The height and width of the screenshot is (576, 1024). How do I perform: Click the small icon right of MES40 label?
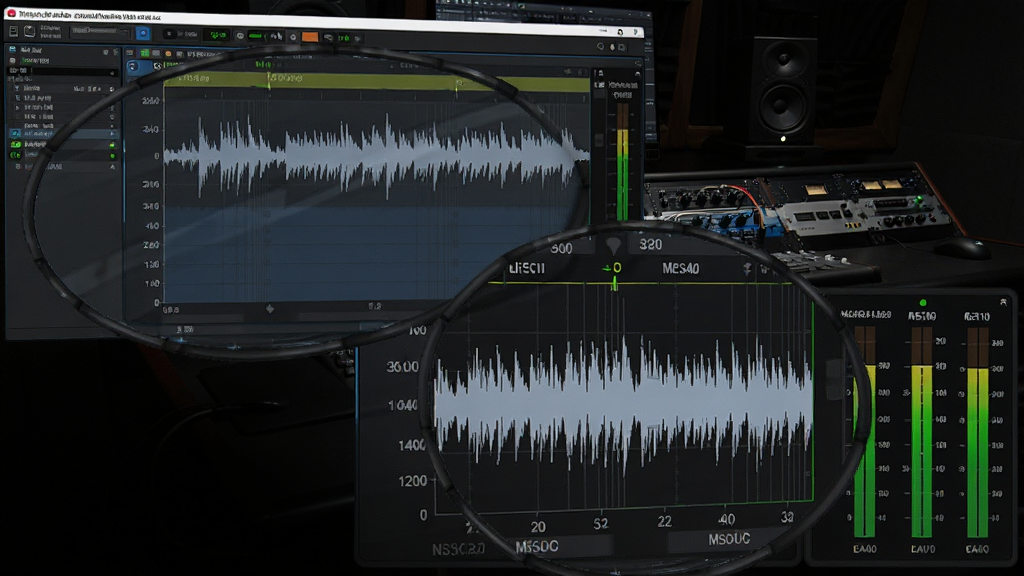coord(747,269)
